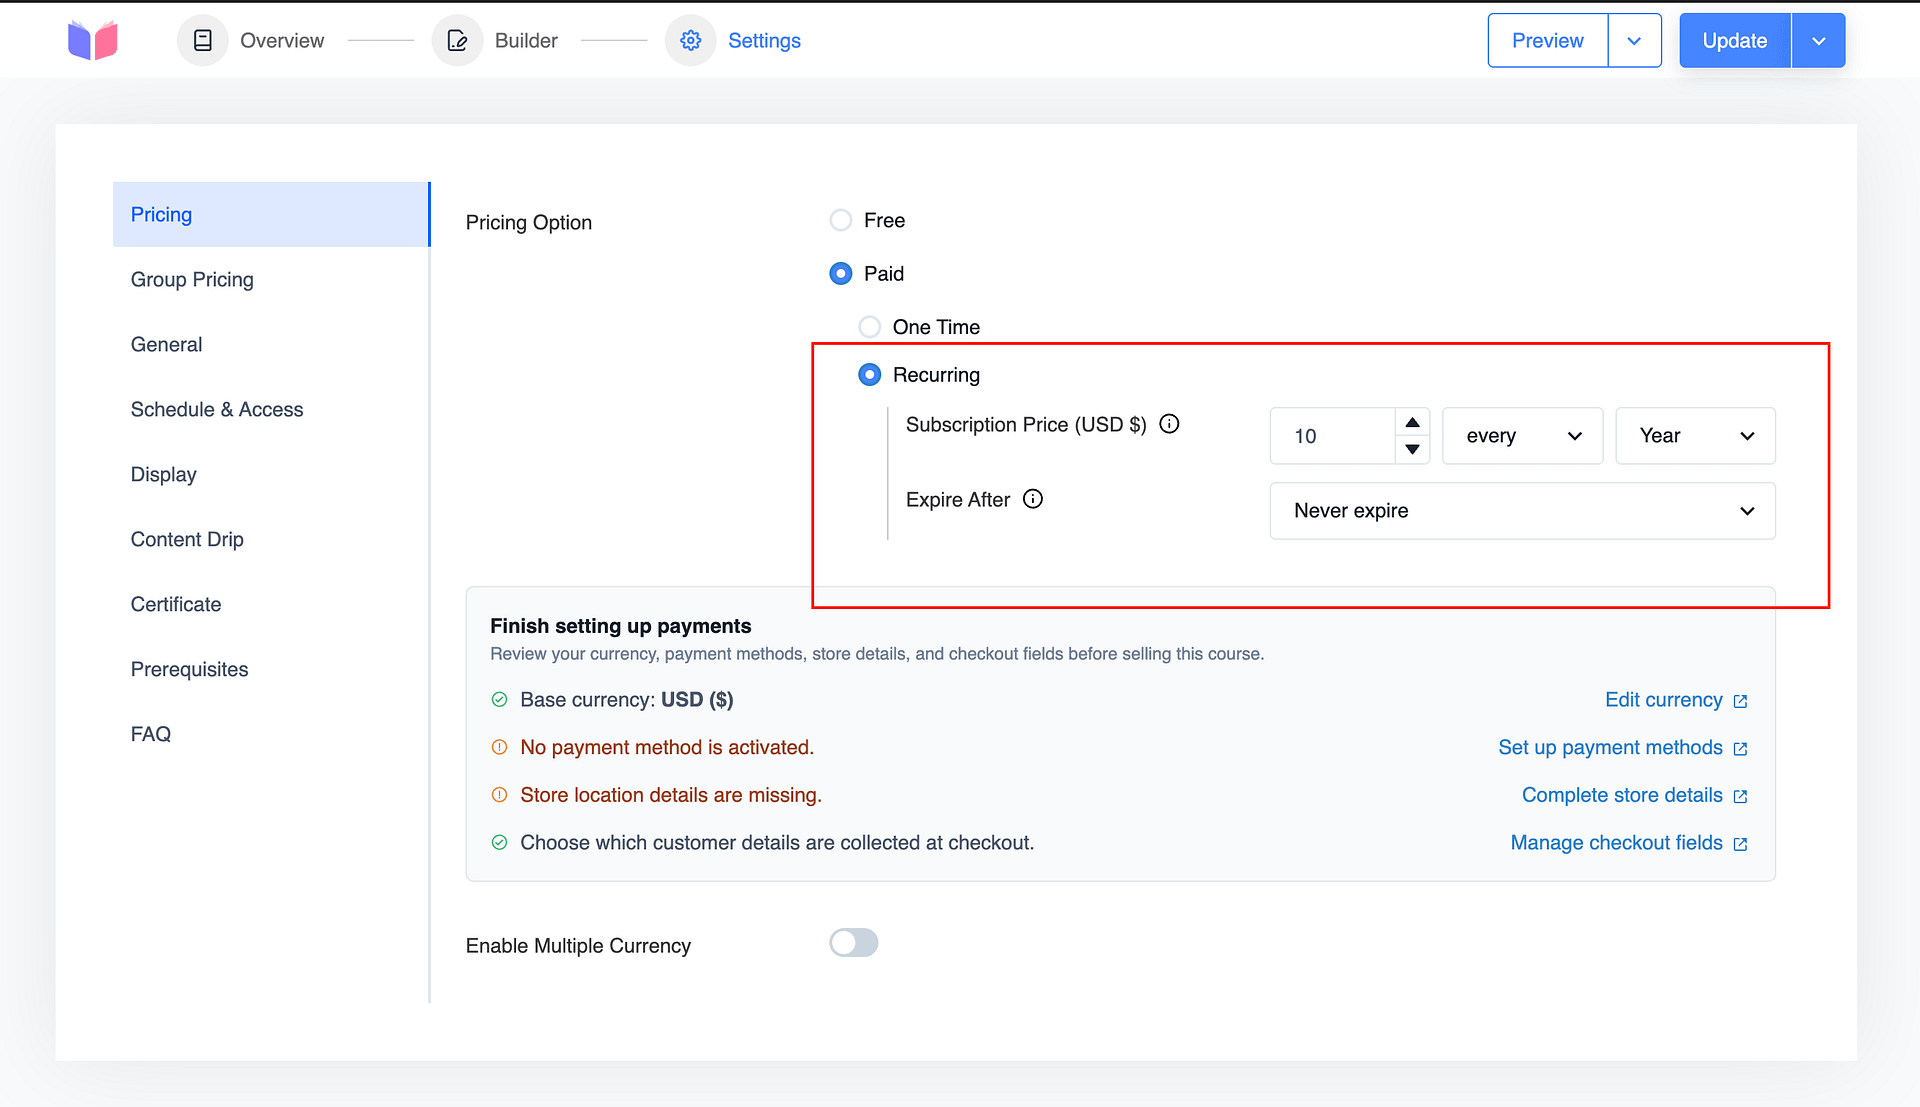Click green check icon beside checkout details
The height and width of the screenshot is (1107, 1920).
tap(499, 843)
